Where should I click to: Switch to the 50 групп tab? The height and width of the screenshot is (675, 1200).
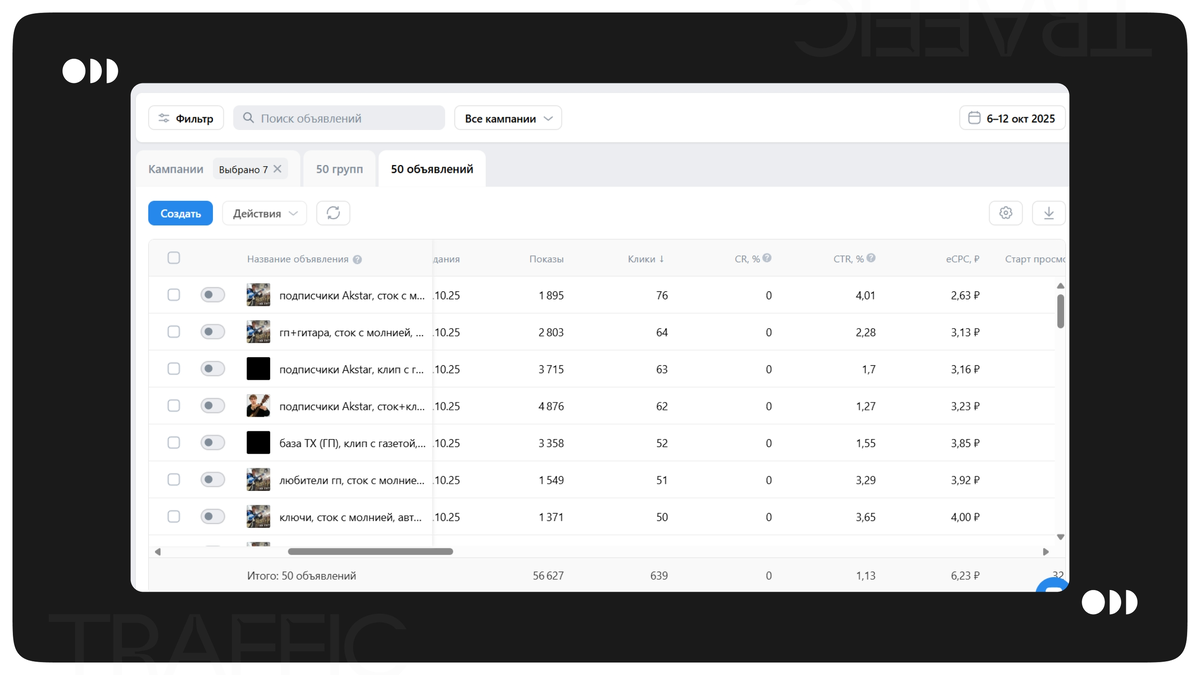tap(339, 169)
